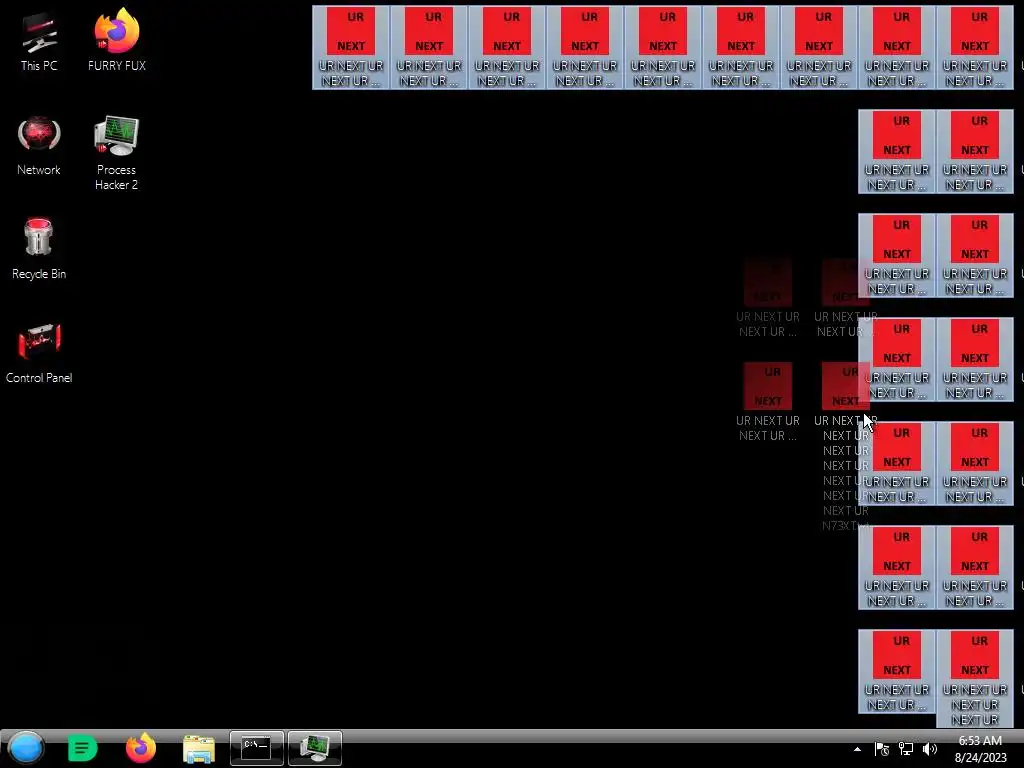Open the This PC desktop icon
This screenshot has width=1024, height=768.
[x=39, y=42]
